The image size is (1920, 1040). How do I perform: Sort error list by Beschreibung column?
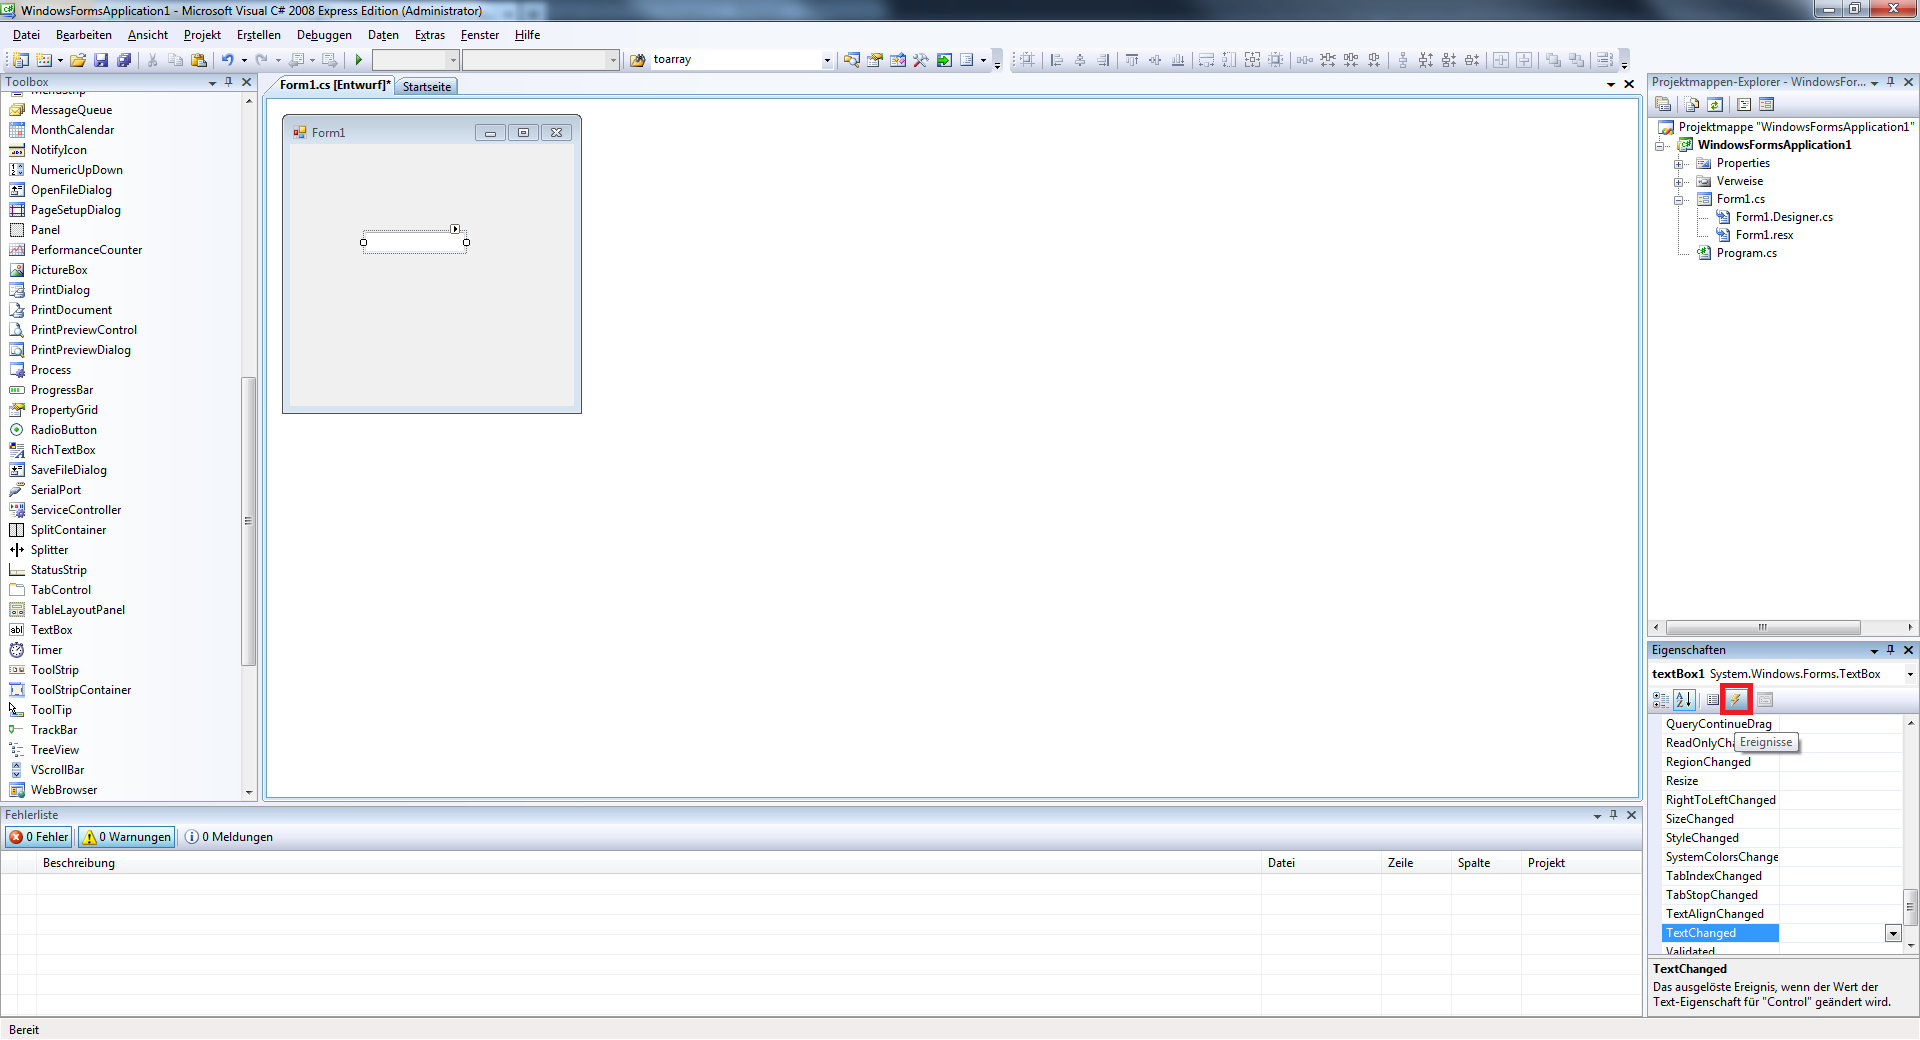650,863
